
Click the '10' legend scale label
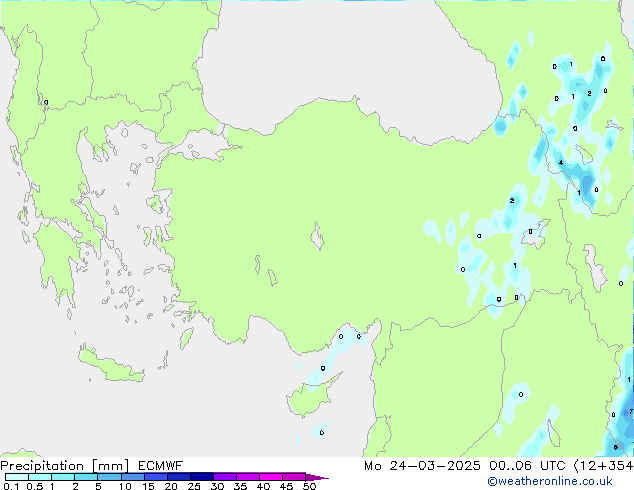[125, 486]
